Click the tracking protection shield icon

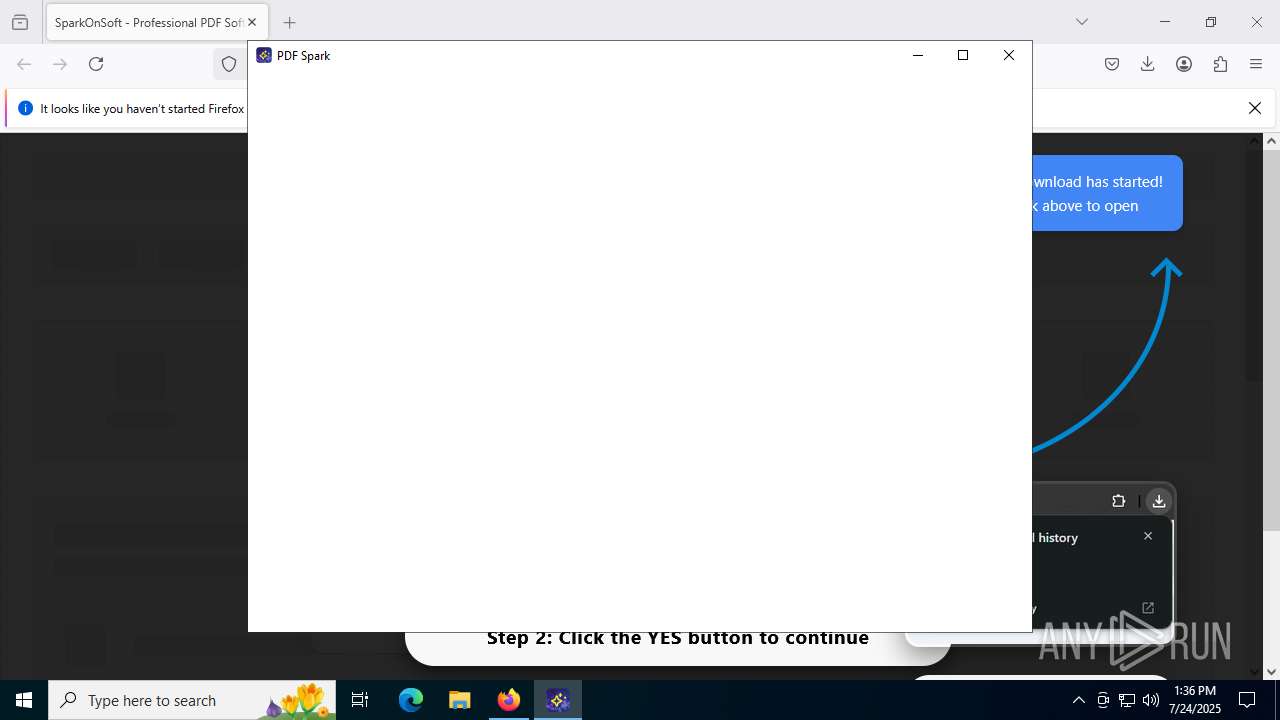[229, 64]
